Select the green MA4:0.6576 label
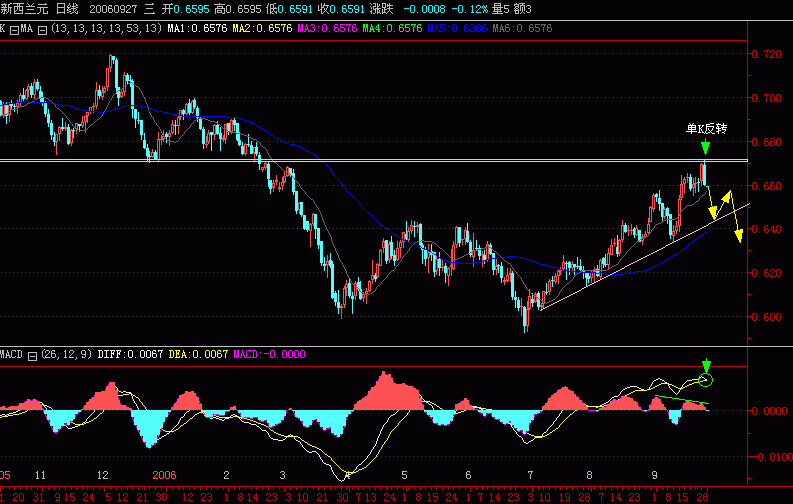The width and height of the screenshot is (793, 504). pyautogui.click(x=392, y=29)
